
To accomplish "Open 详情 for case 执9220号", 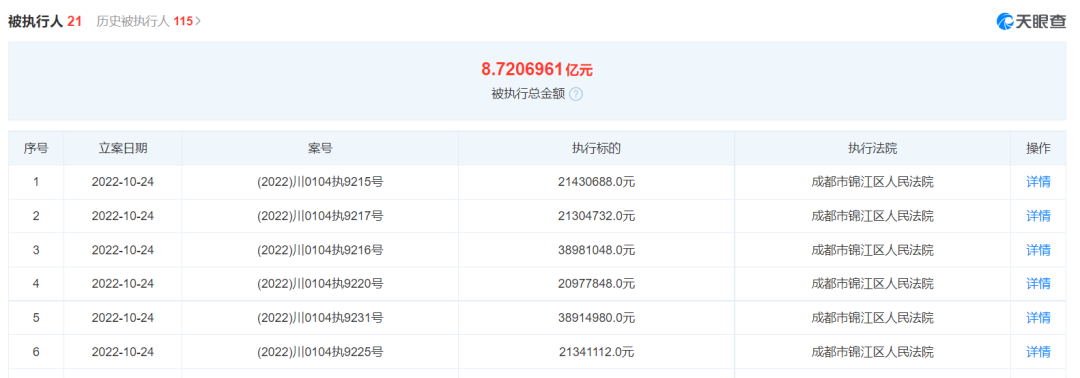I will (x=1038, y=284).
